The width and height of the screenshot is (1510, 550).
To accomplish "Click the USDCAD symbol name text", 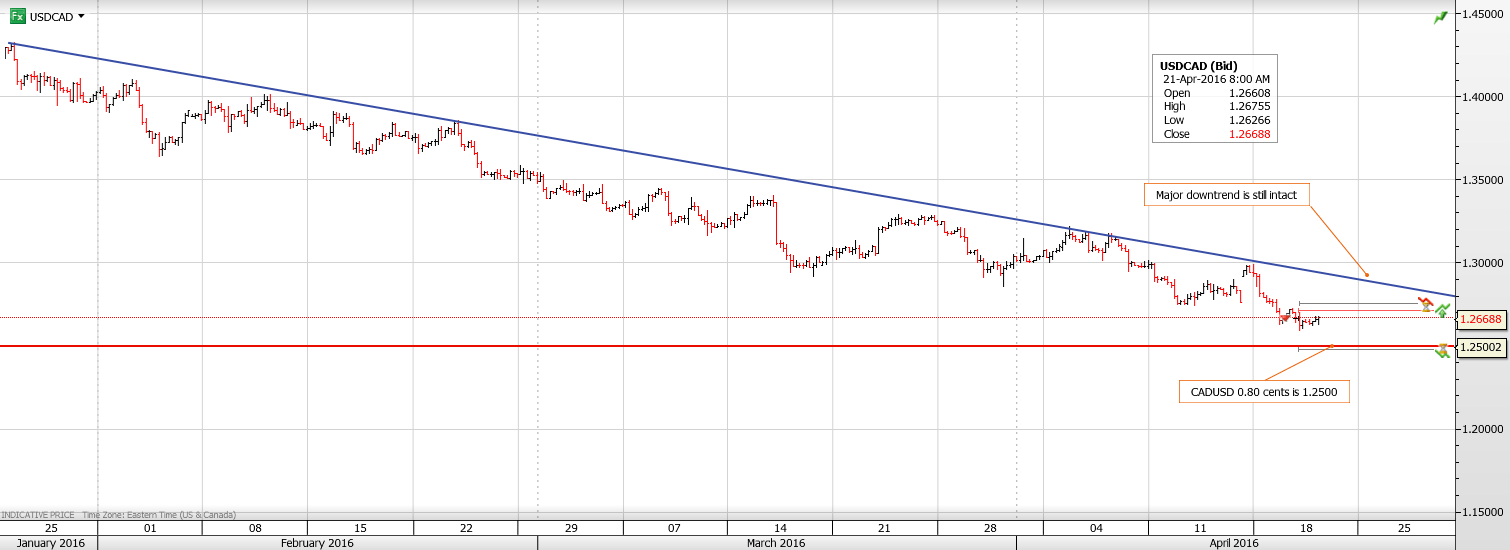I will click(x=50, y=16).
